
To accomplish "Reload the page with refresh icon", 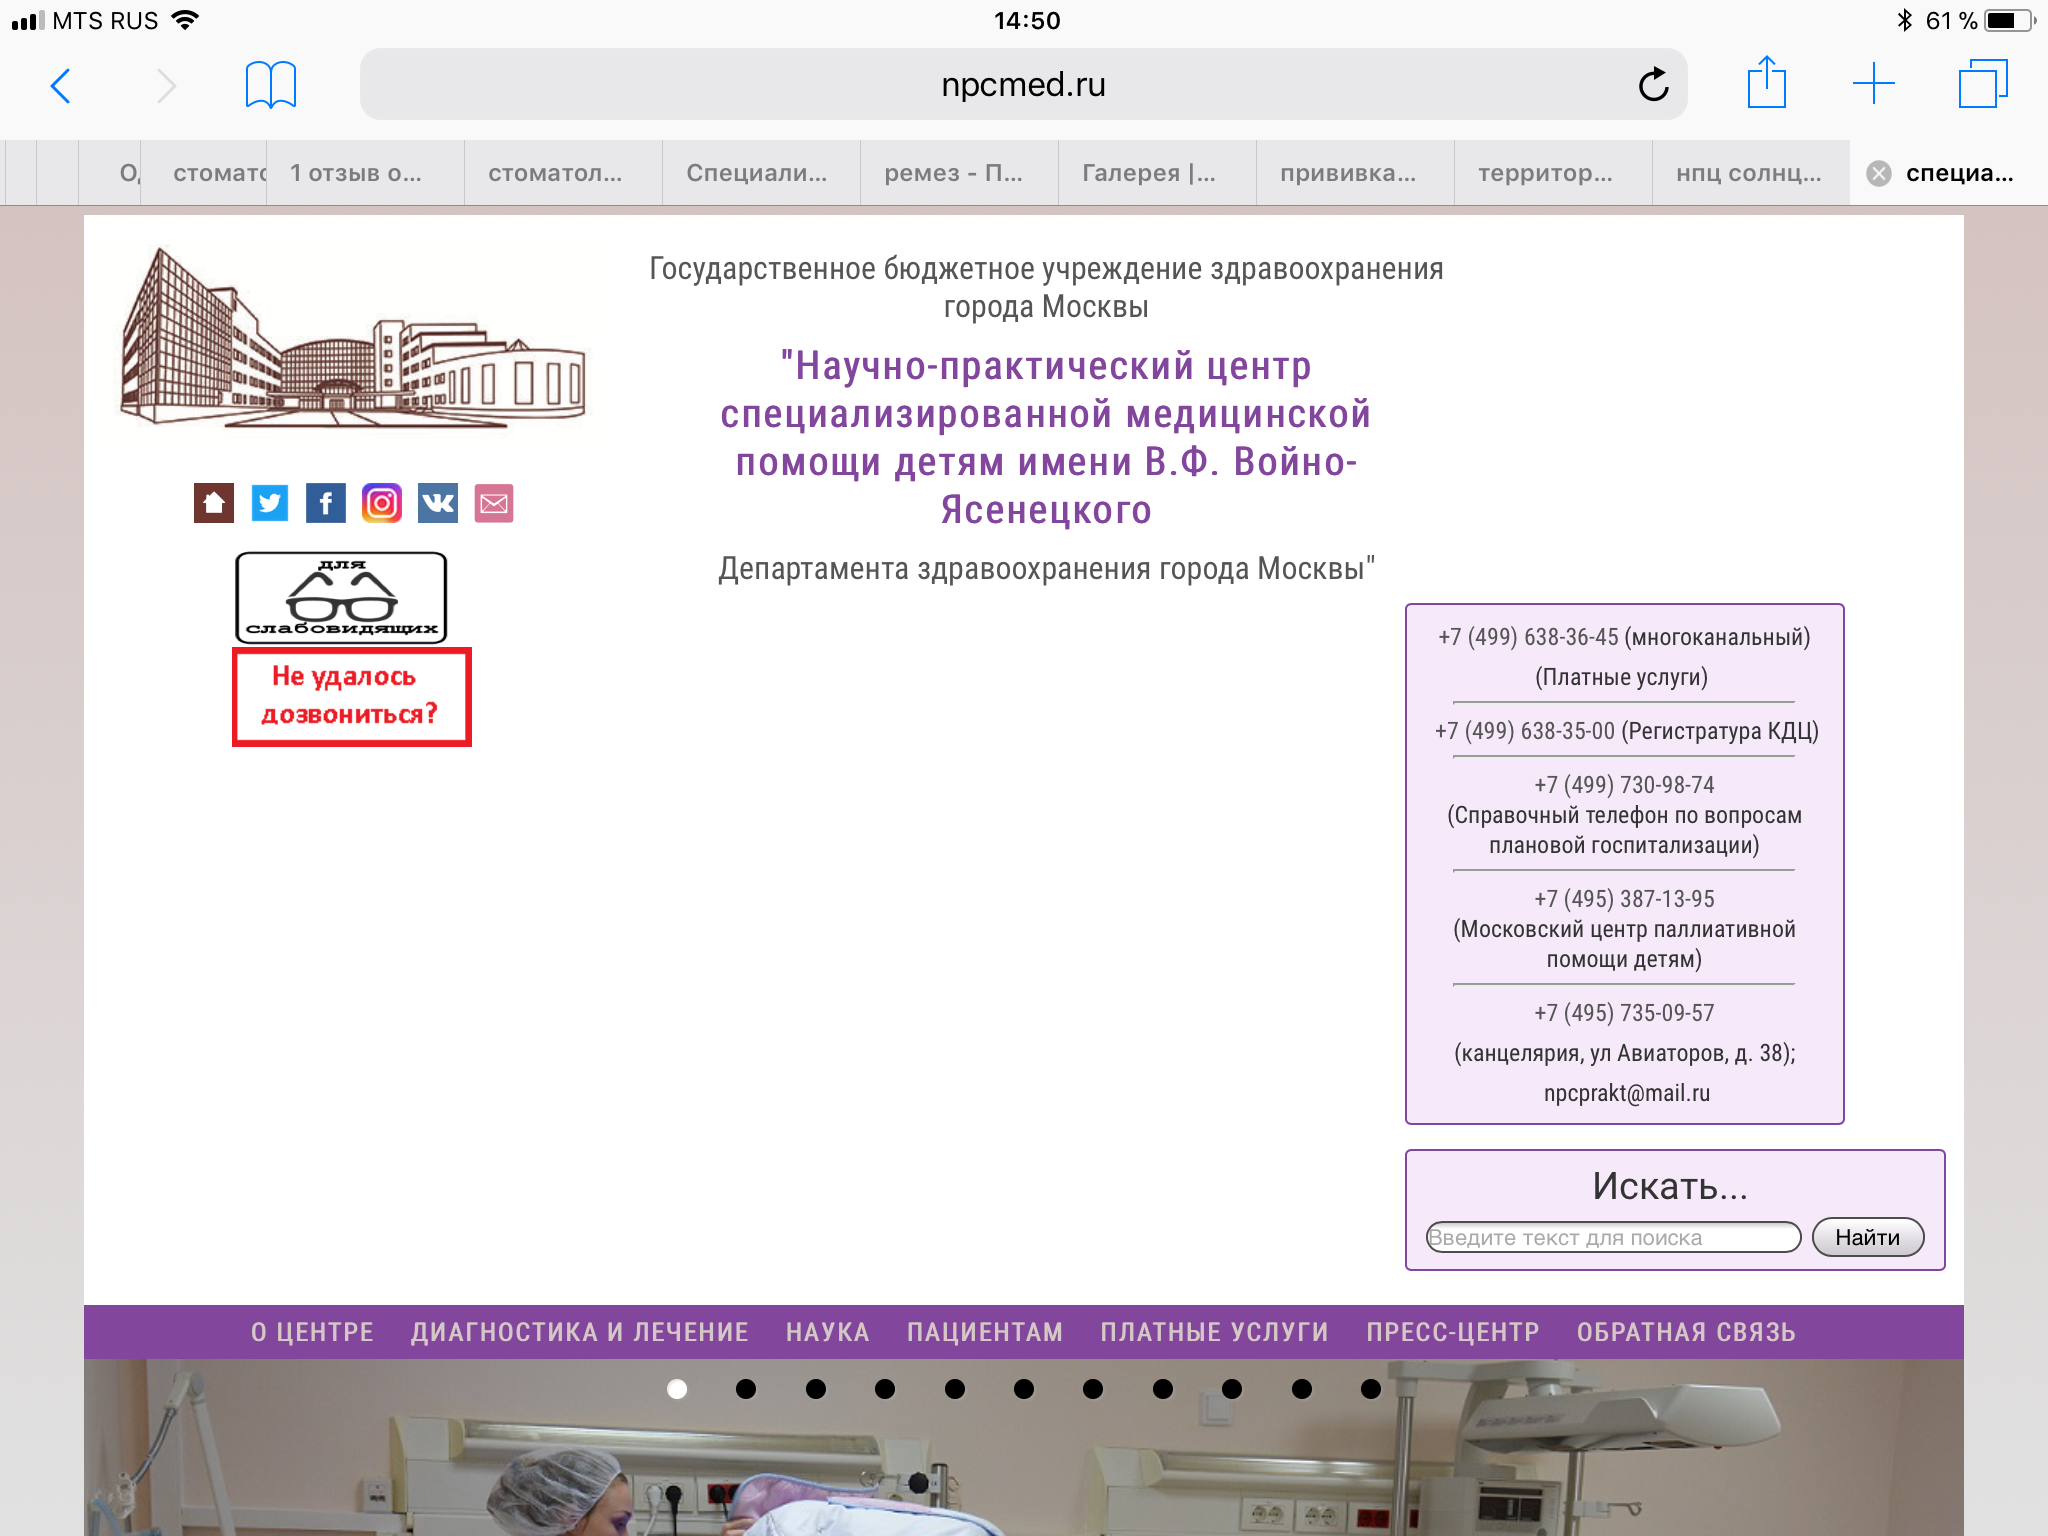I will (x=1653, y=85).
